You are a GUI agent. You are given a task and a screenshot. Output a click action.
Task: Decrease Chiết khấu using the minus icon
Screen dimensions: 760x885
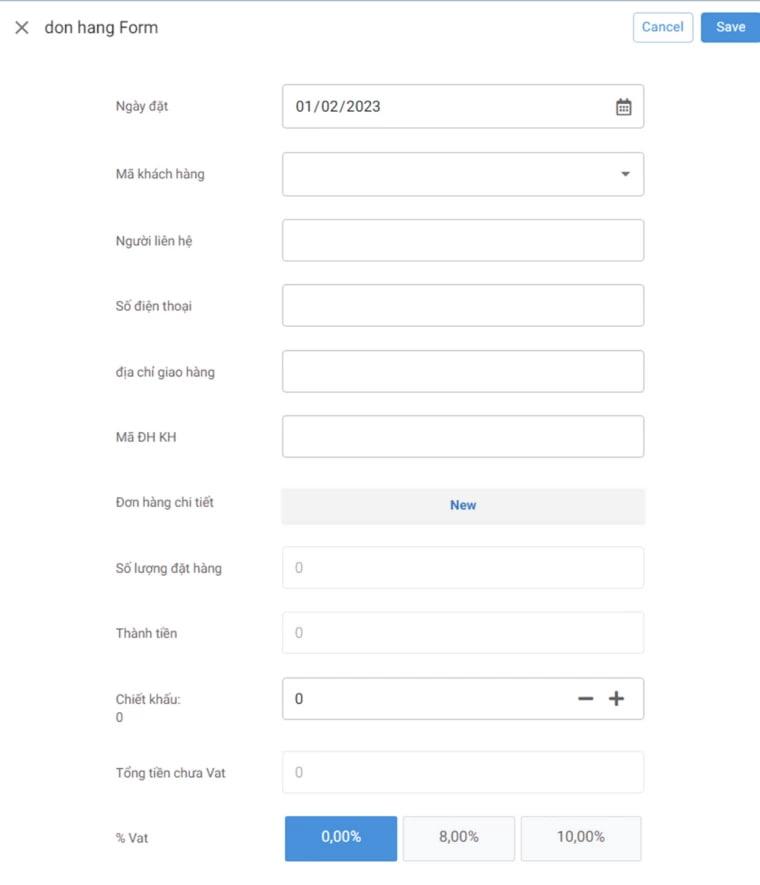(585, 698)
